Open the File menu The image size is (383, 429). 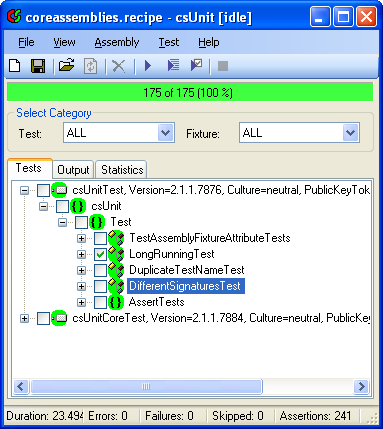pos(26,42)
